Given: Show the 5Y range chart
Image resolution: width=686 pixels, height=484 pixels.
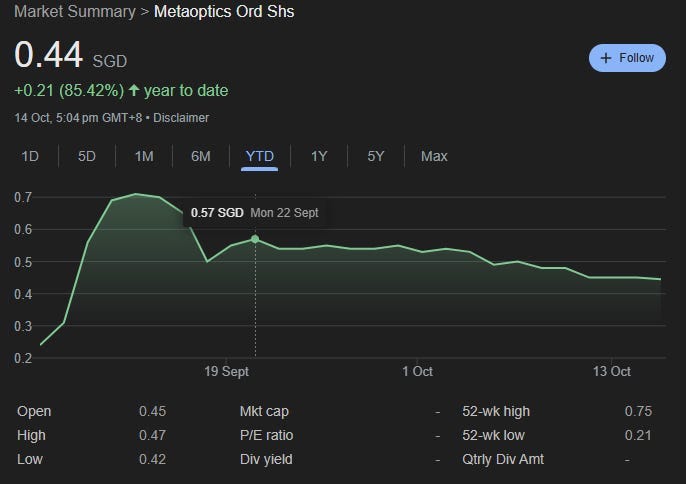Looking at the screenshot, I should pos(376,156).
